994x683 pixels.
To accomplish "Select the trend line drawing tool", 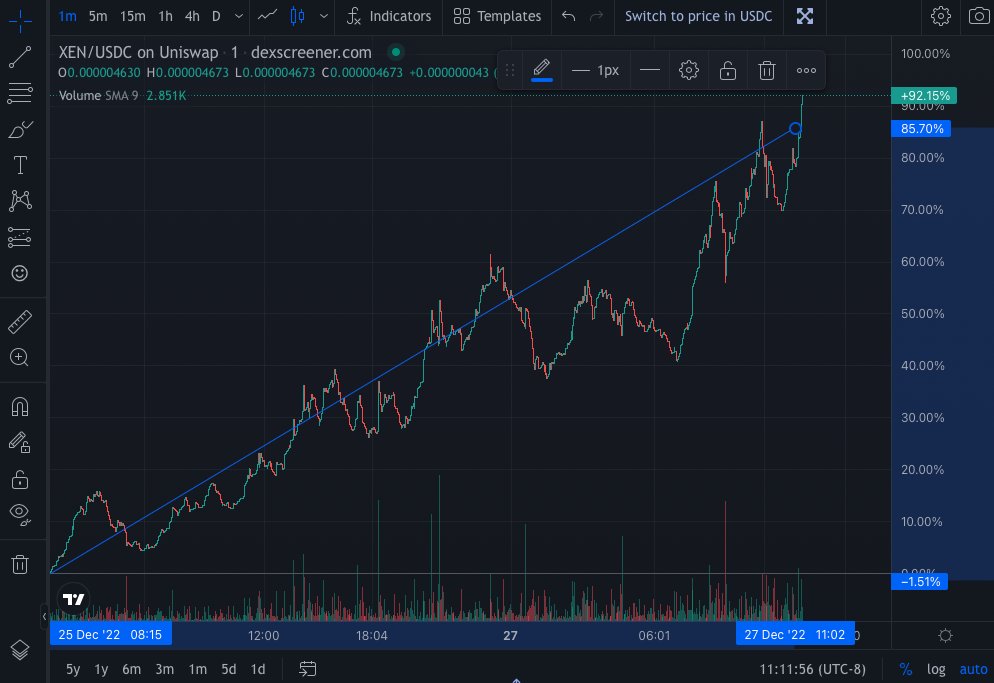I will point(20,57).
